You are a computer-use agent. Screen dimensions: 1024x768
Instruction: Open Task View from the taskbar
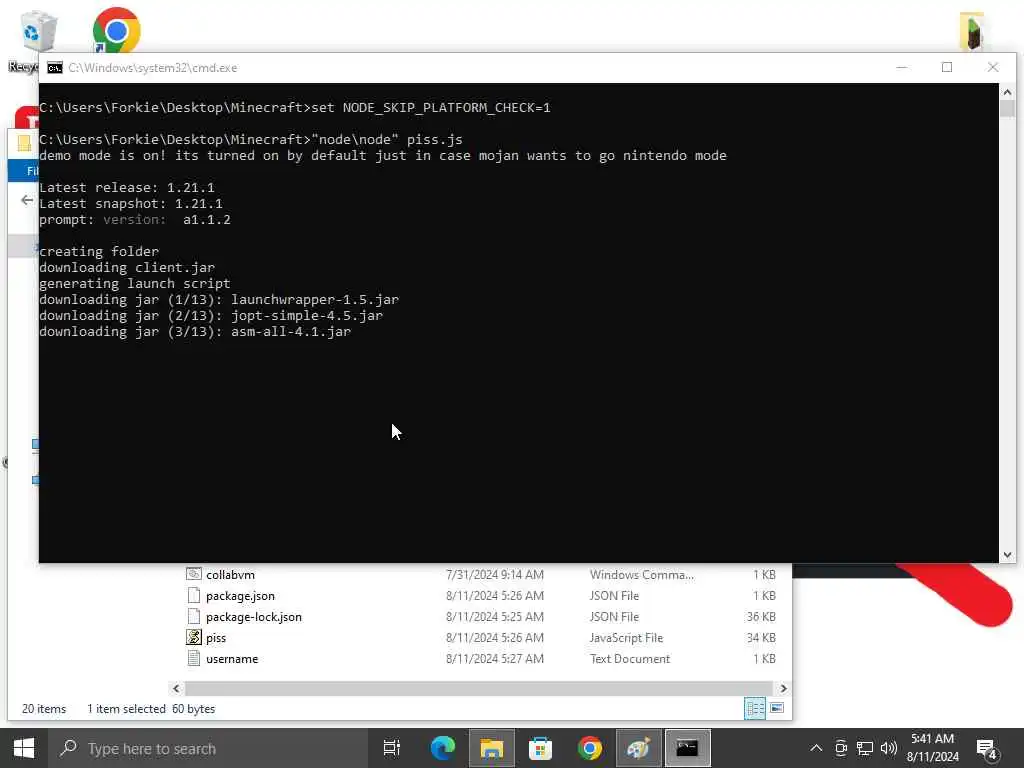[392, 748]
